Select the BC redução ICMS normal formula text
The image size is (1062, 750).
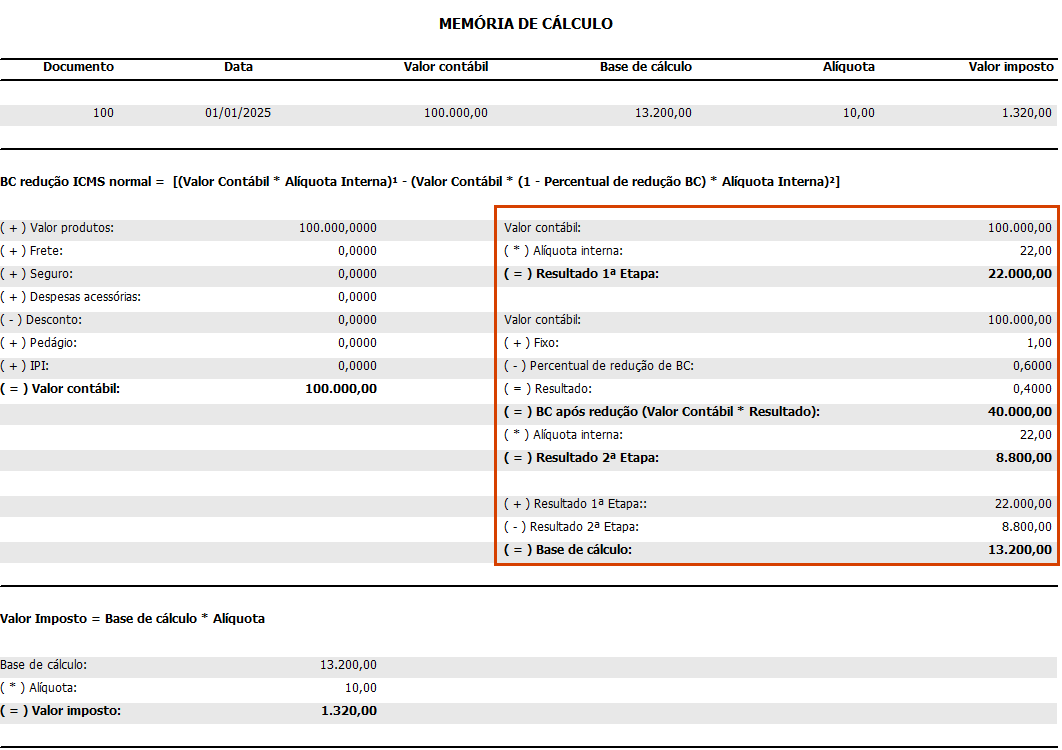coord(420,181)
